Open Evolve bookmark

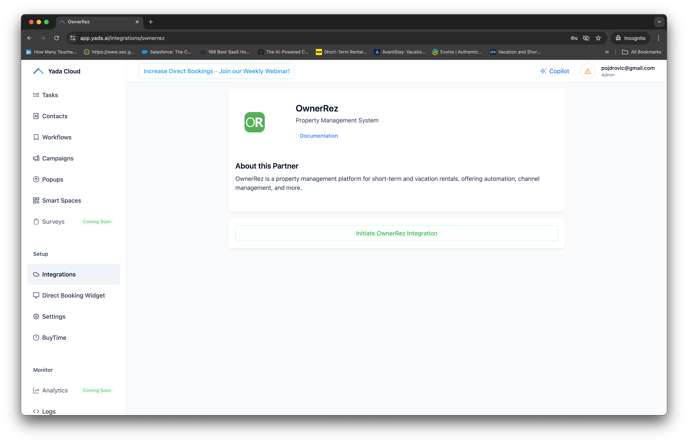457,52
